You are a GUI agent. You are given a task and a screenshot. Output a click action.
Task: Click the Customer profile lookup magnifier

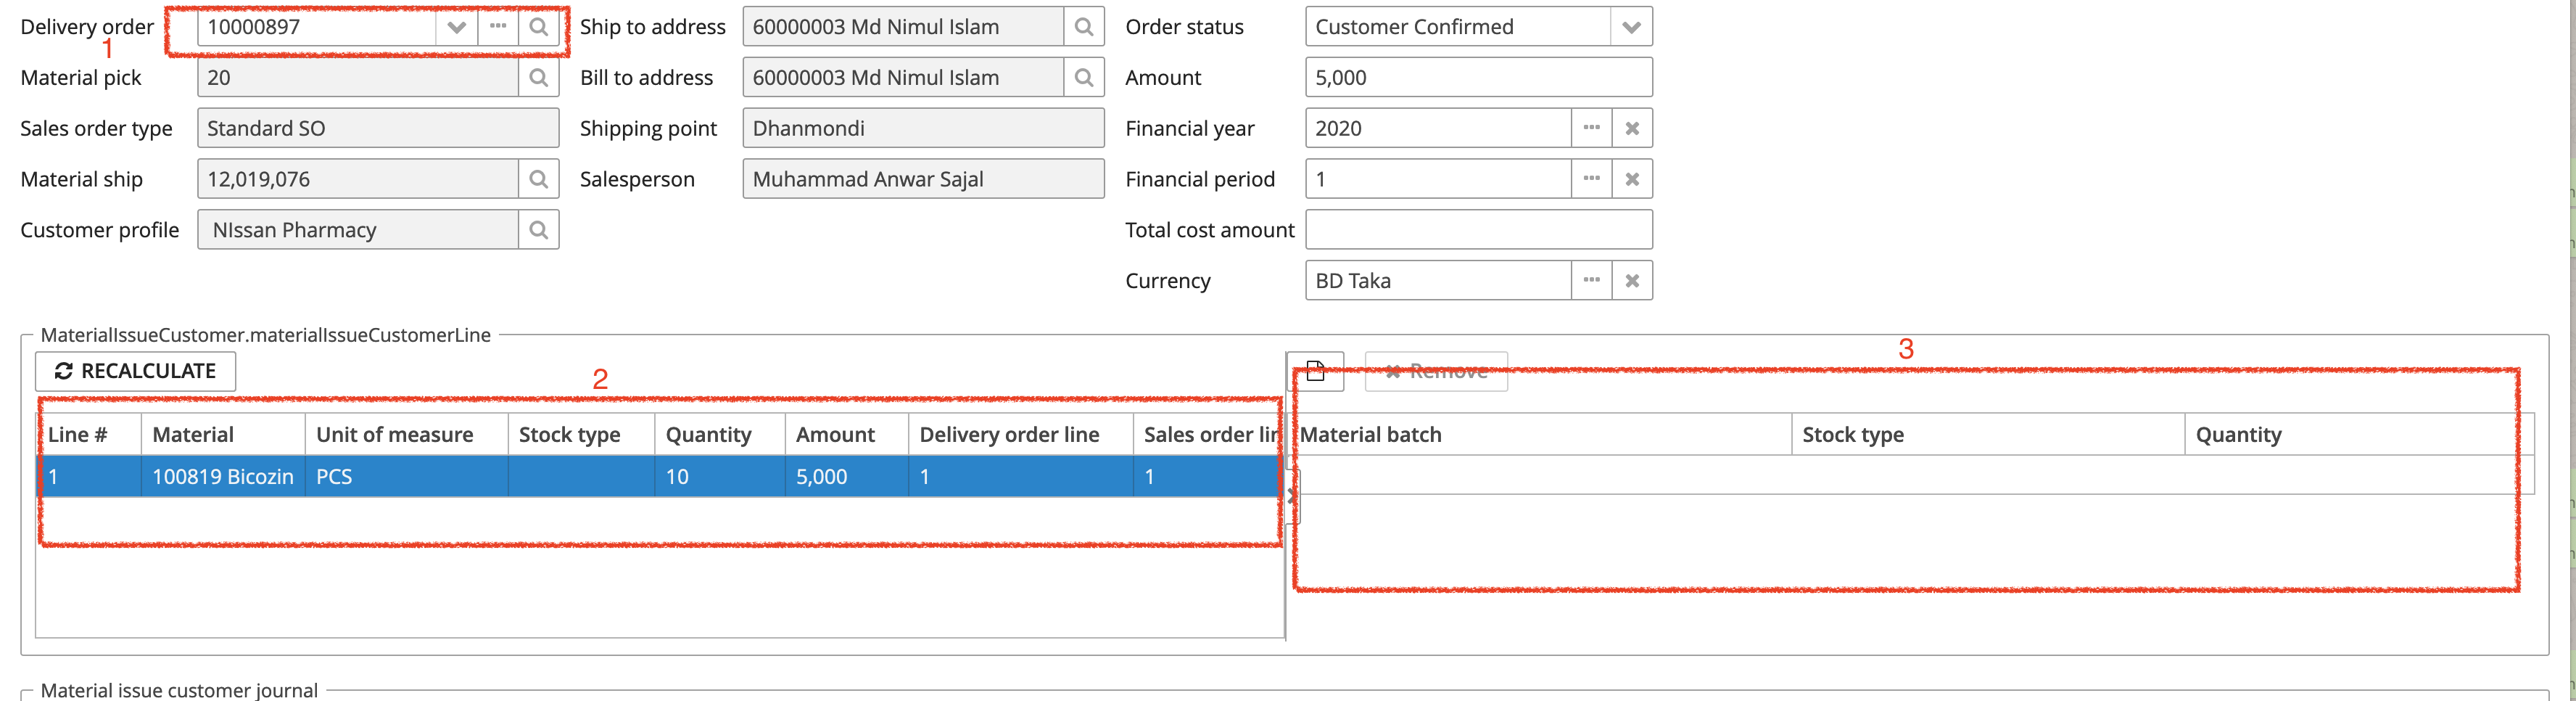(x=538, y=230)
